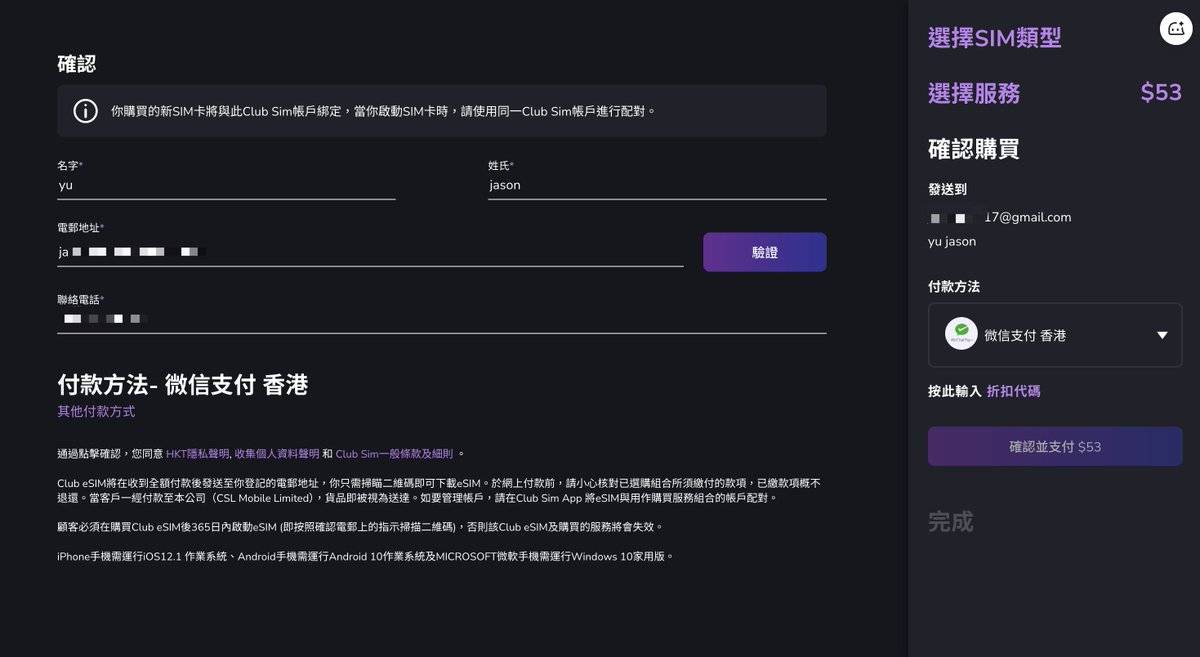Image resolution: width=1200 pixels, height=657 pixels.
Task: Open the chat assistant bubble icon
Action: 1176,28
